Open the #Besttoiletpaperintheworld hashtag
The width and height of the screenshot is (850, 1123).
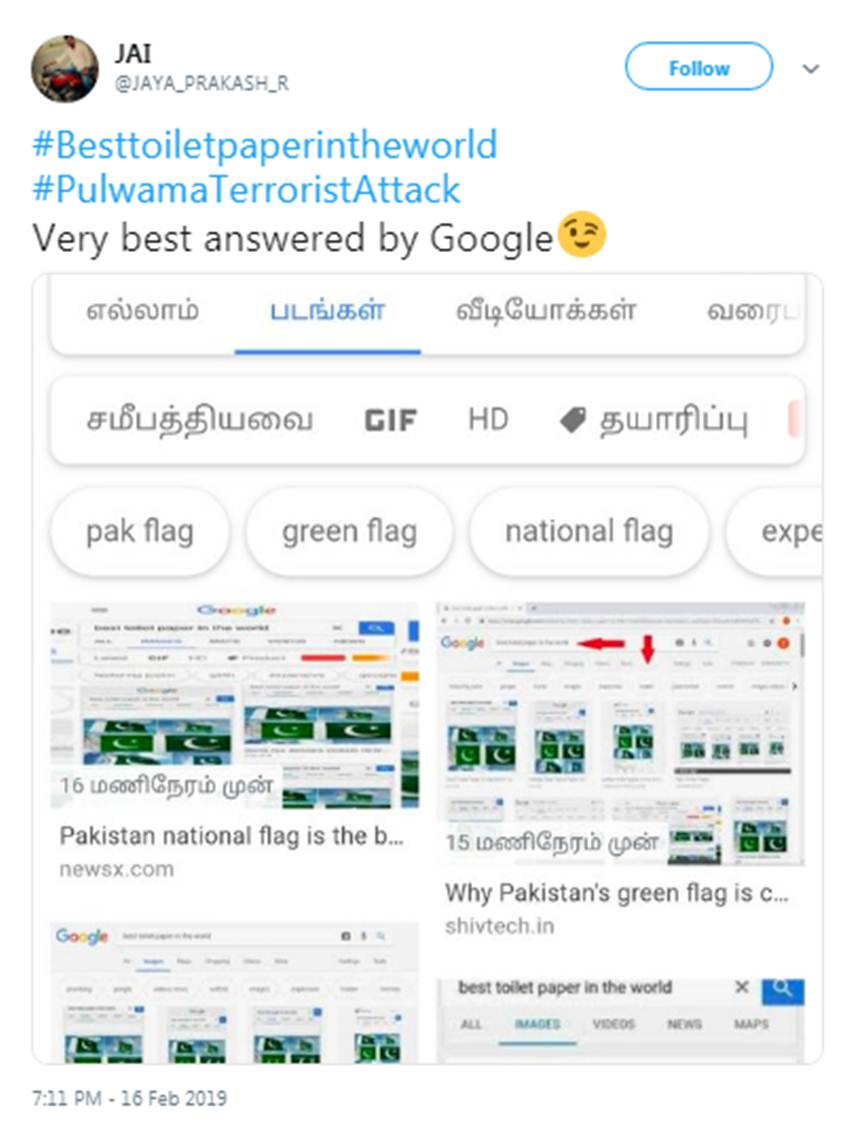point(265,145)
